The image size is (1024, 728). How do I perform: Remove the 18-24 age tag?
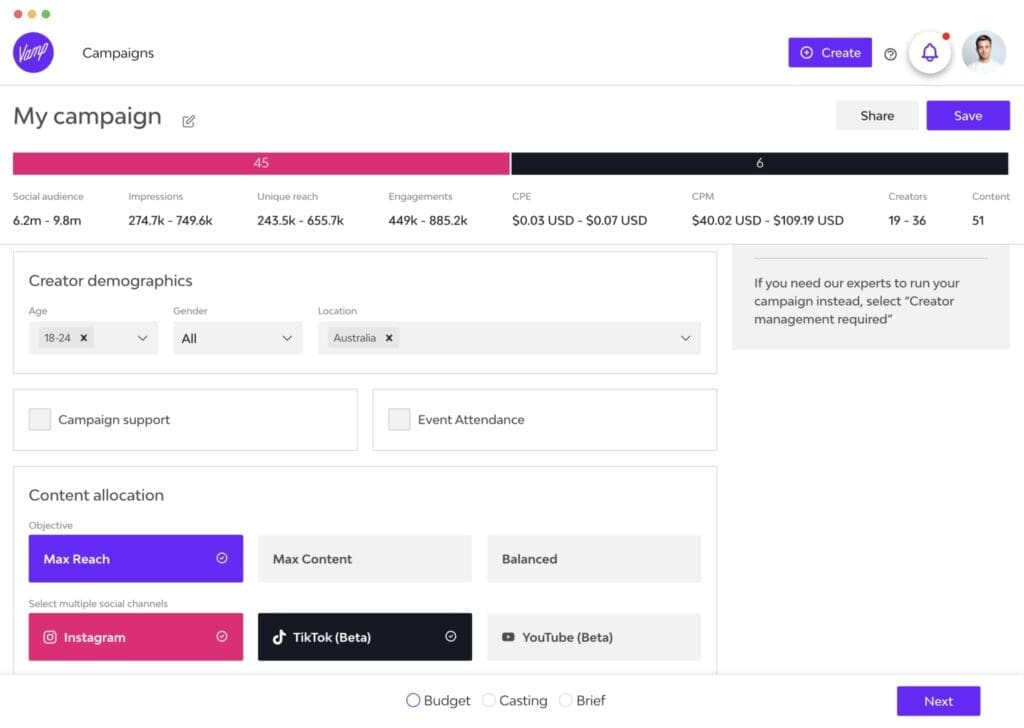coord(84,338)
